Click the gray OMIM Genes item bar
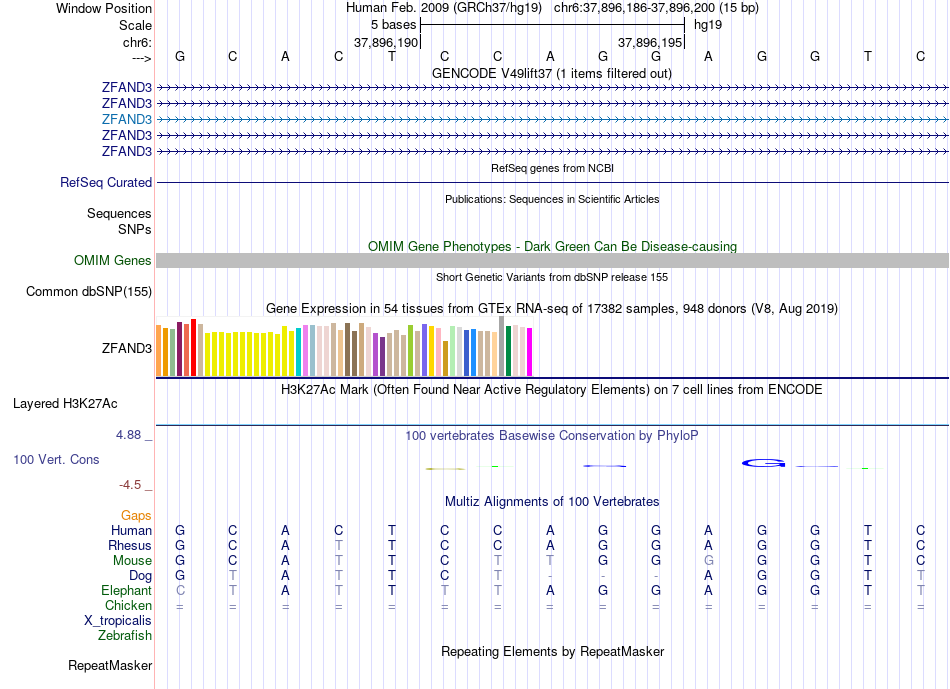Image resolution: width=950 pixels, height=689 pixels. [x=552, y=261]
